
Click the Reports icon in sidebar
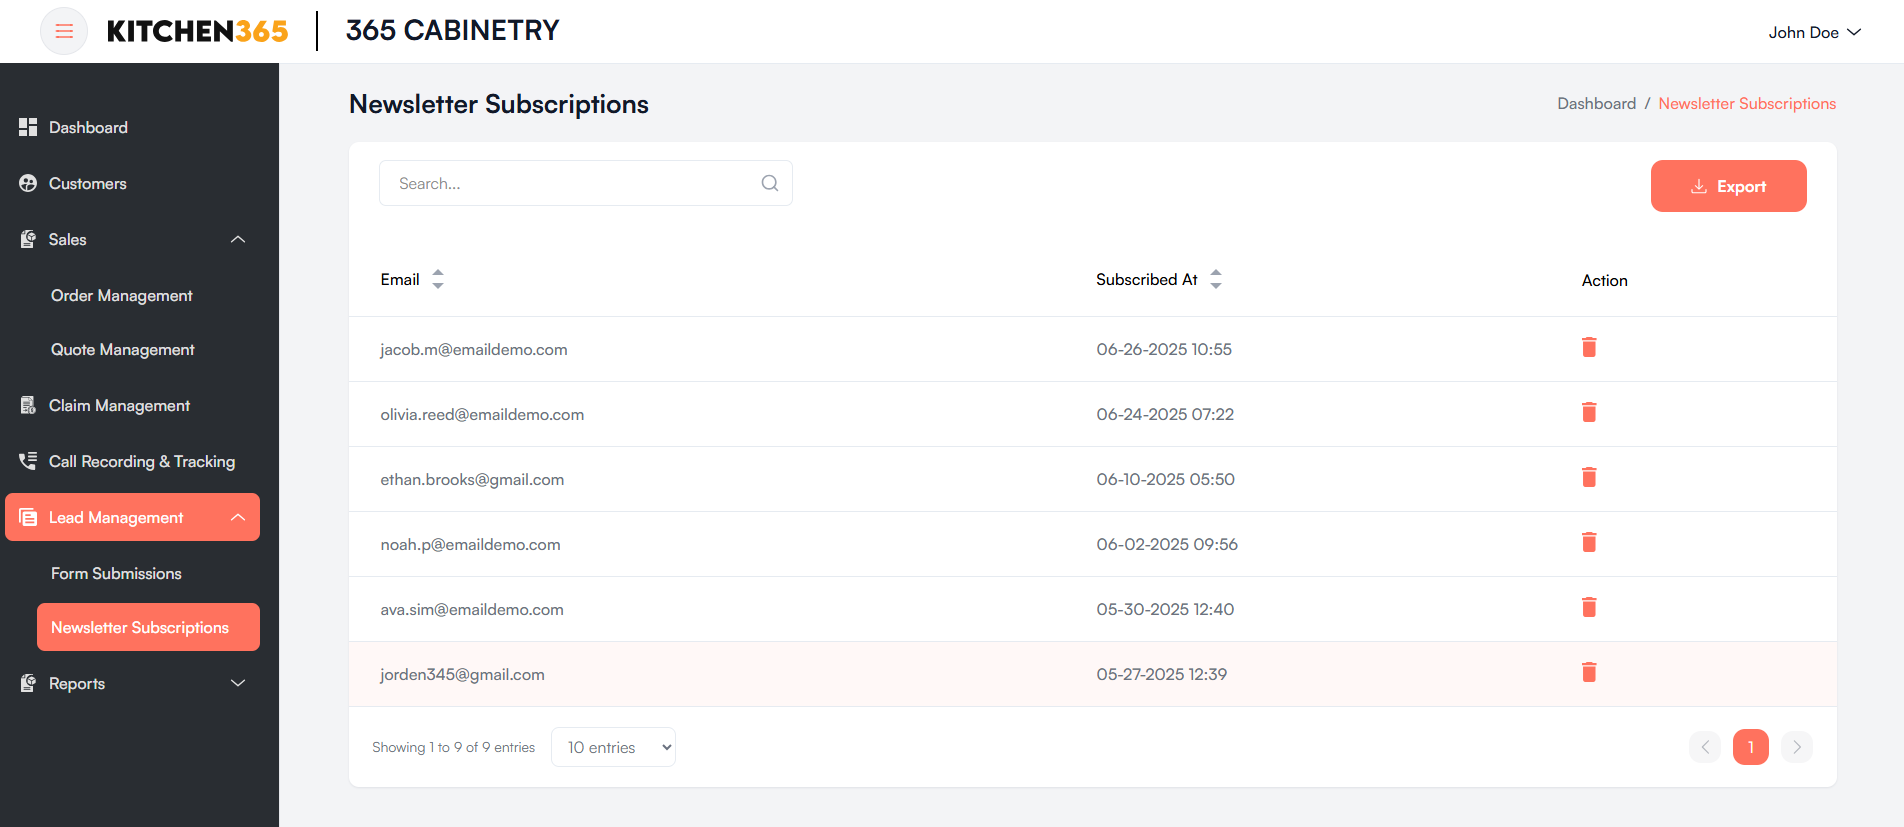pyautogui.click(x=28, y=683)
